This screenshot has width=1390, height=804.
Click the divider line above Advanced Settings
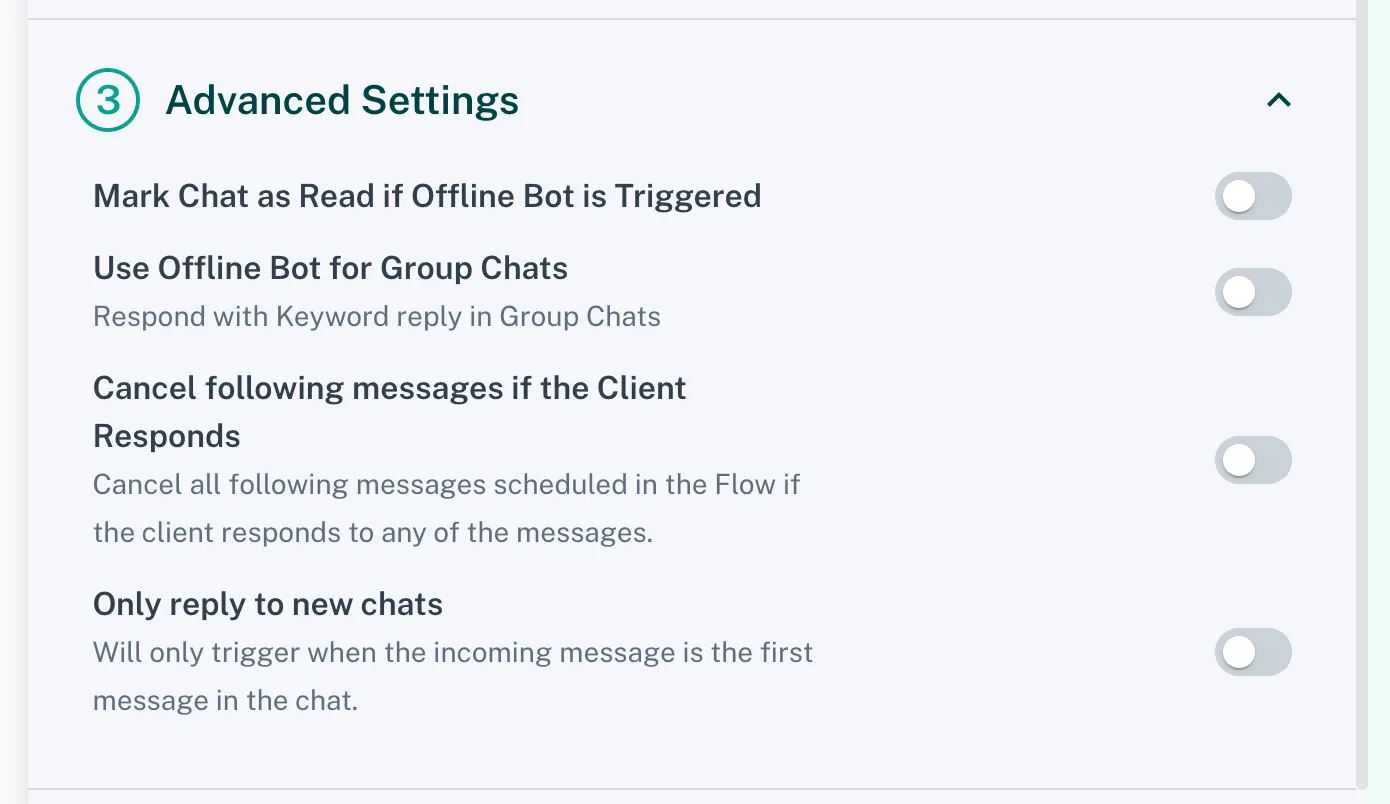690,19
